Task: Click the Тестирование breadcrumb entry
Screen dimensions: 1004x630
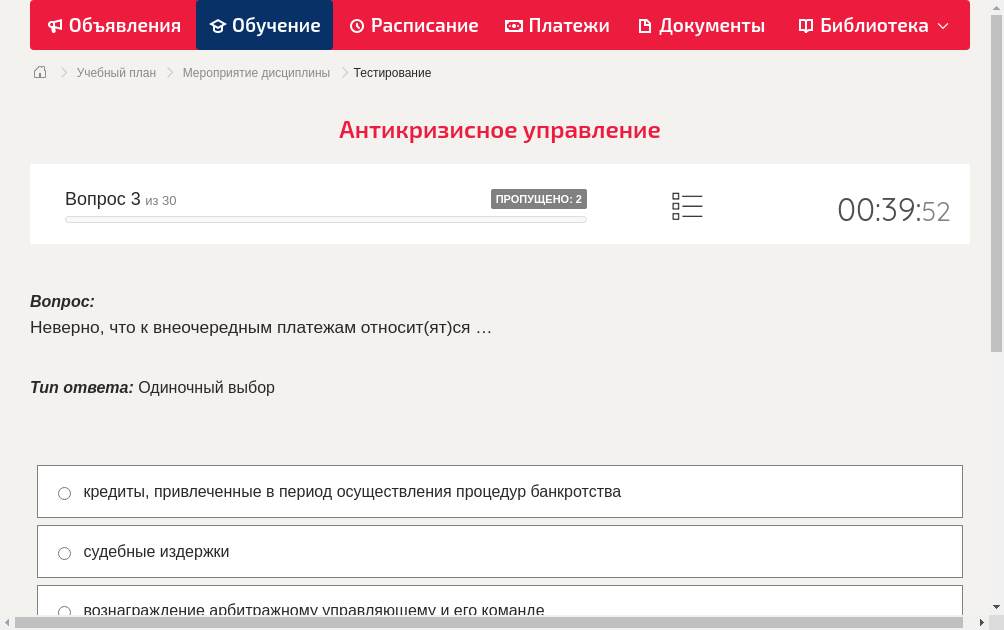Action: click(390, 72)
